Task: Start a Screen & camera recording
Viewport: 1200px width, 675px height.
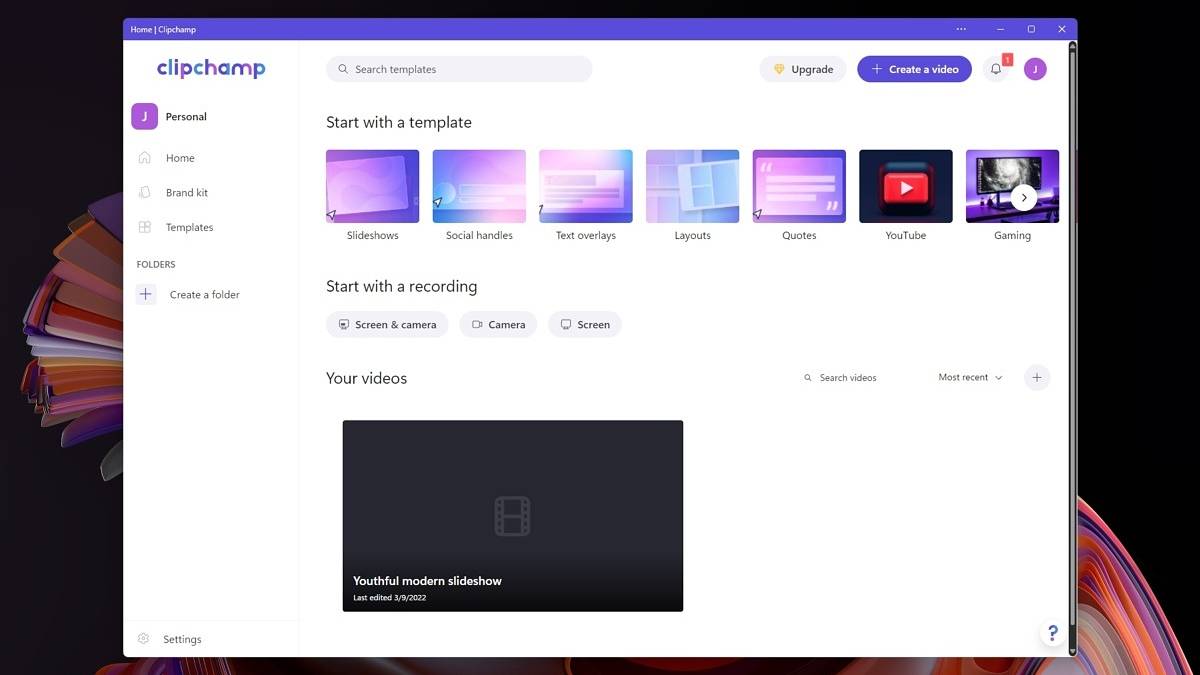Action: (387, 324)
